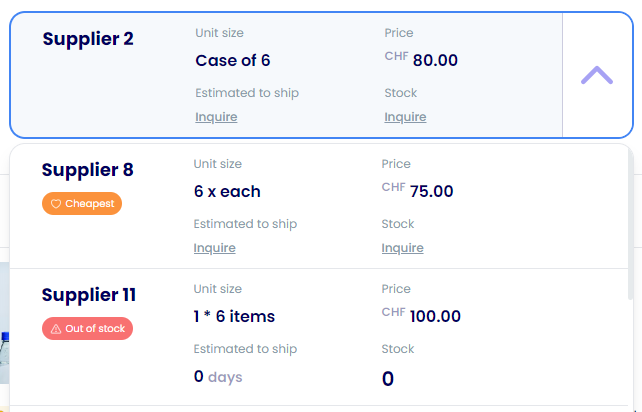Screen dimensions: 642x412
Task: Open Supplier 8 Stock Inquire link
Action: pyautogui.click(x=402, y=248)
